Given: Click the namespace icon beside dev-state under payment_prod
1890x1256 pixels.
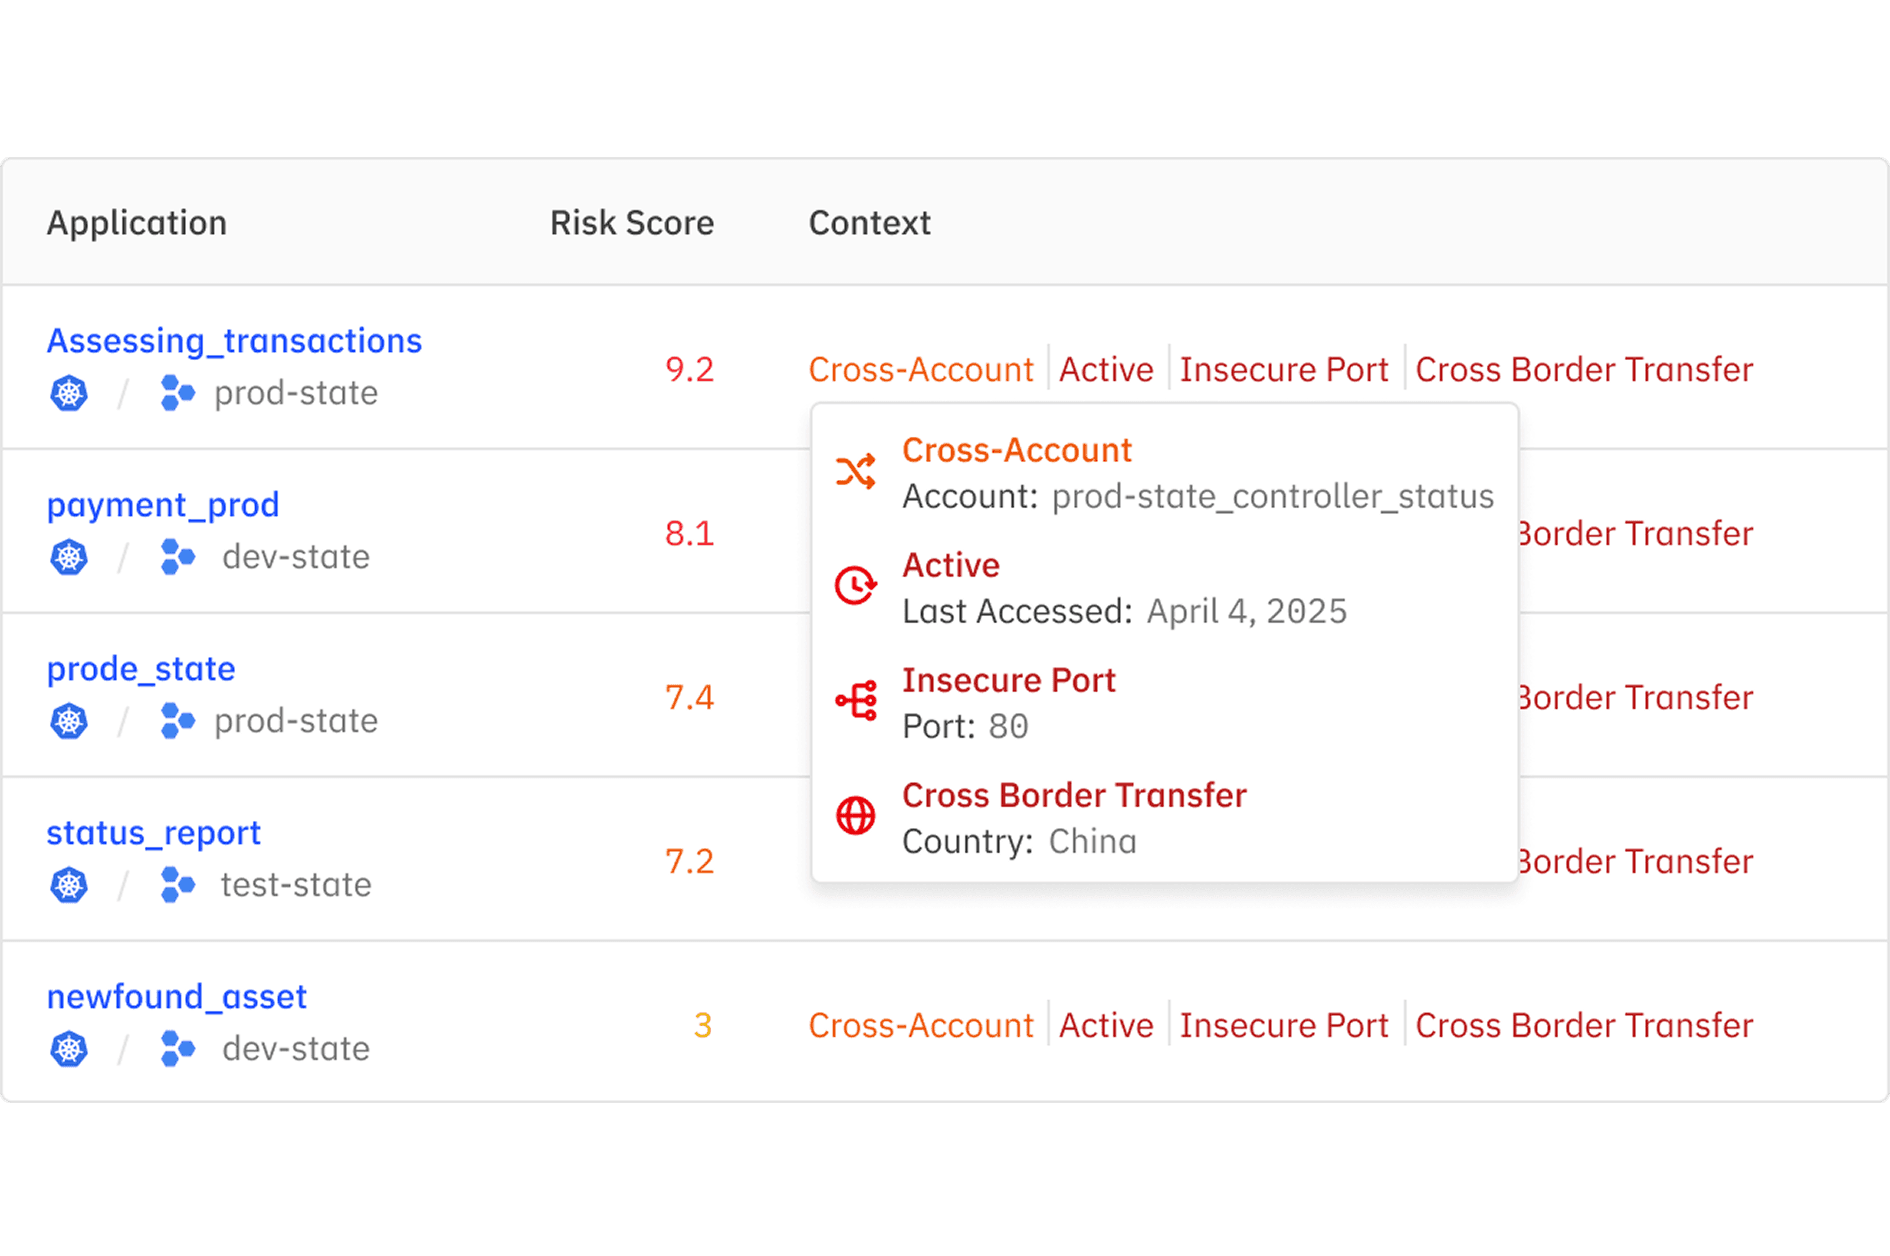Looking at the screenshot, I should (177, 557).
